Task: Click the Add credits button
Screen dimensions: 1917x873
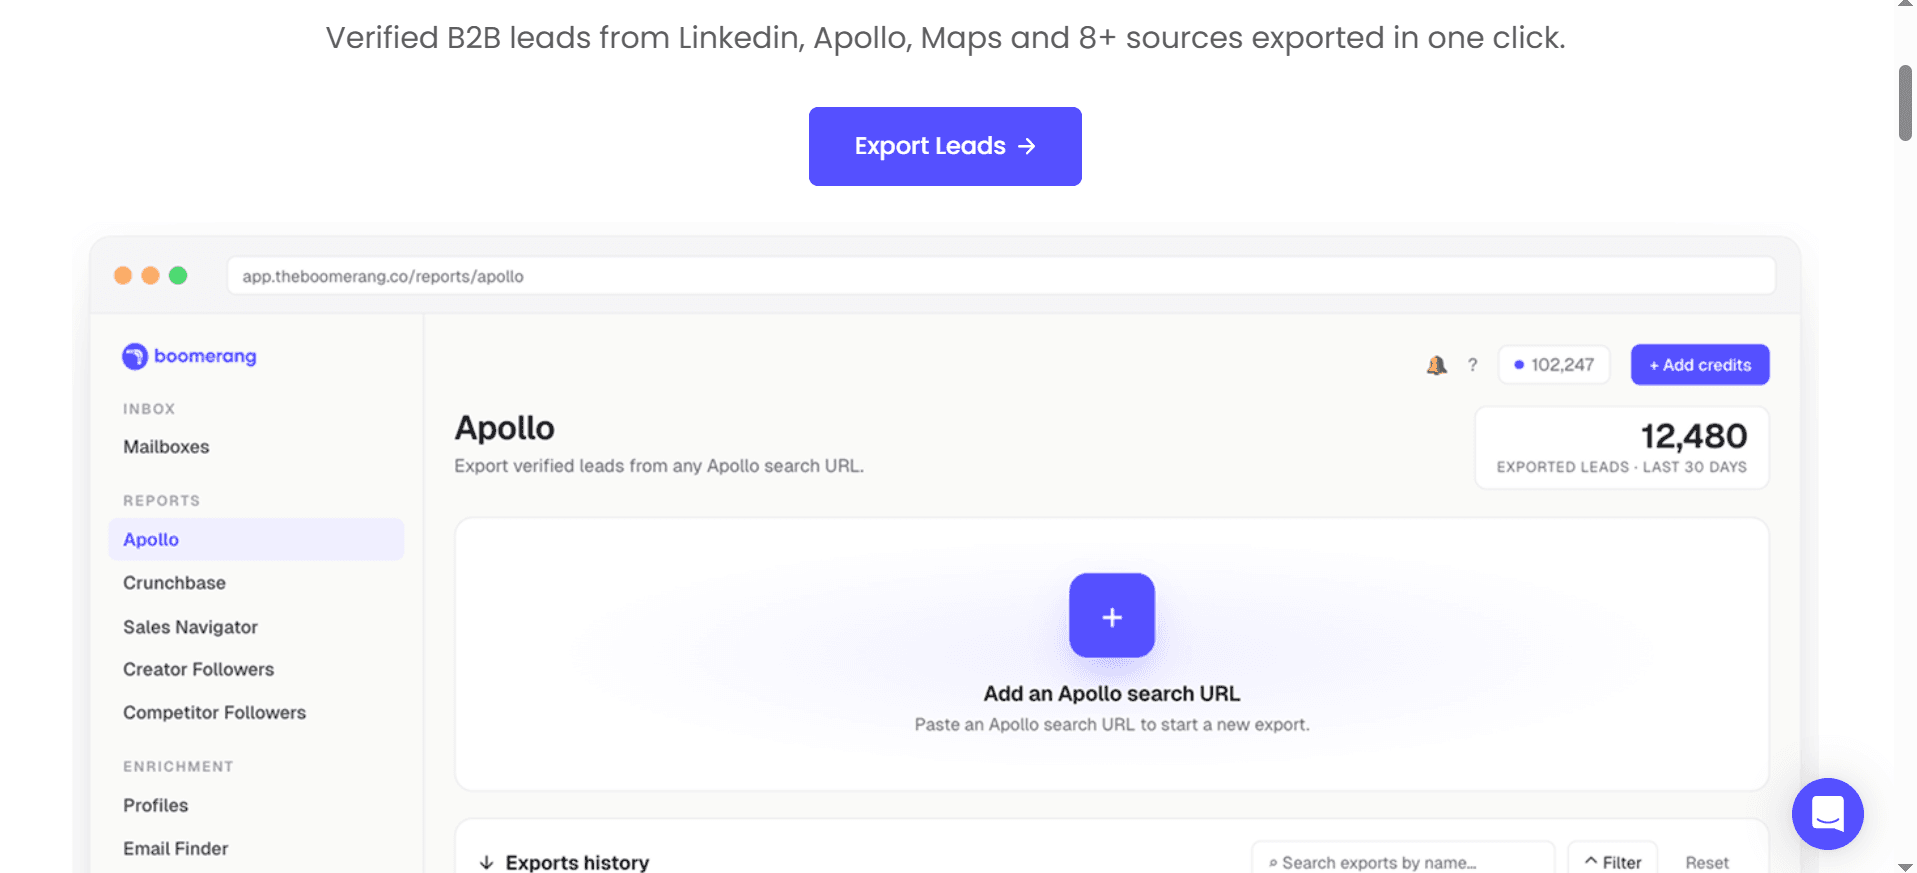Action: pyautogui.click(x=1700, y=365)
